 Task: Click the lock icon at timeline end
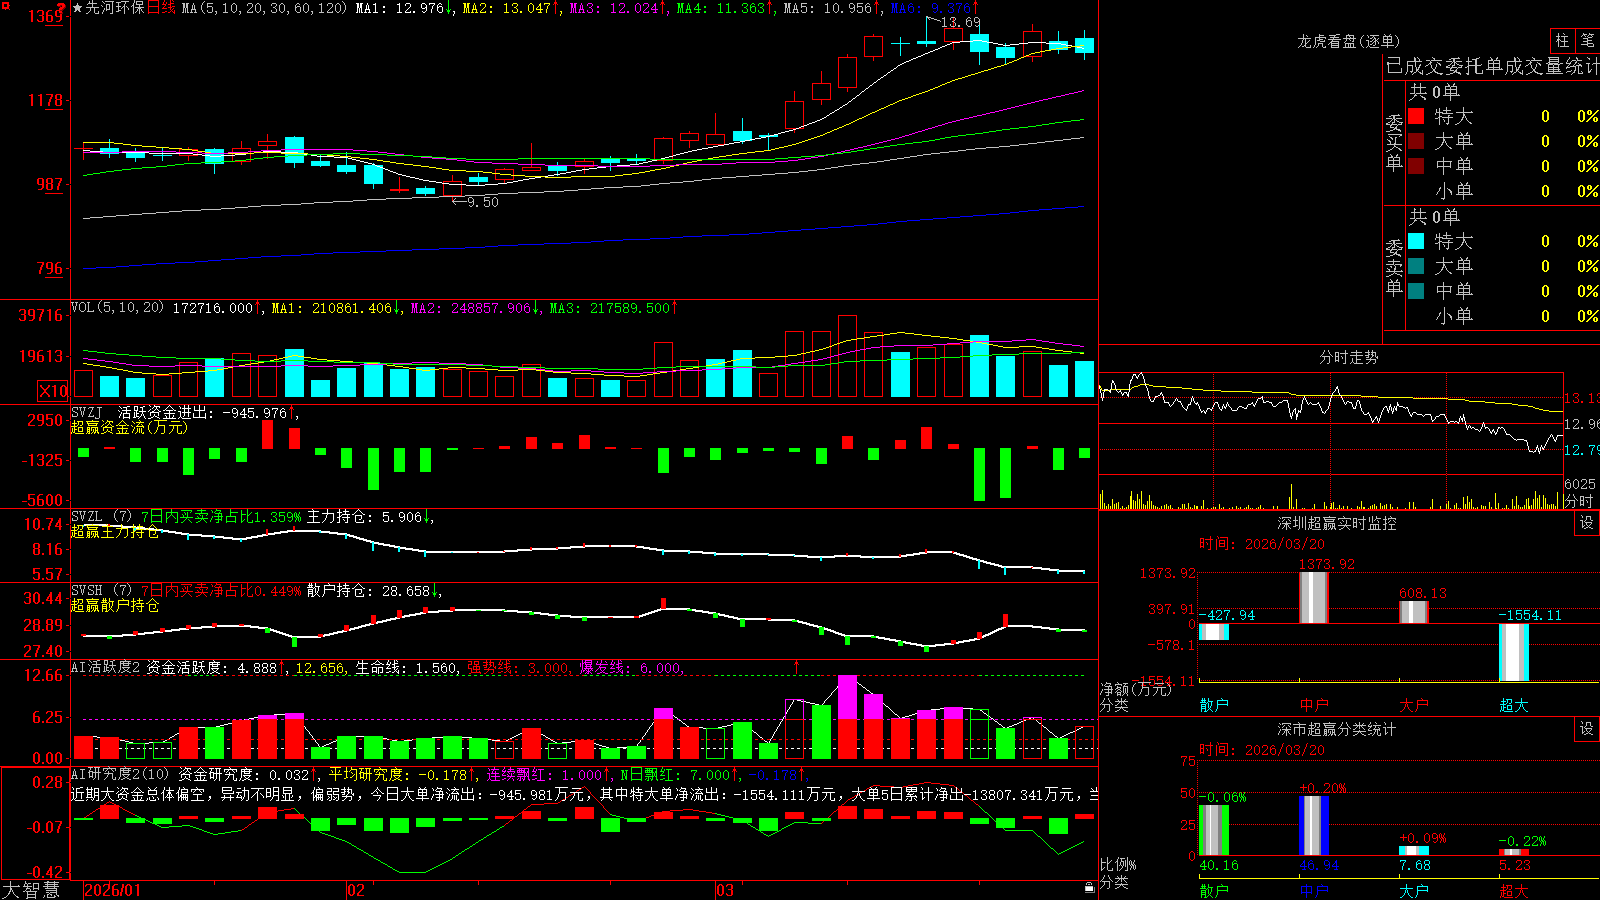(x=1089, y=888)
